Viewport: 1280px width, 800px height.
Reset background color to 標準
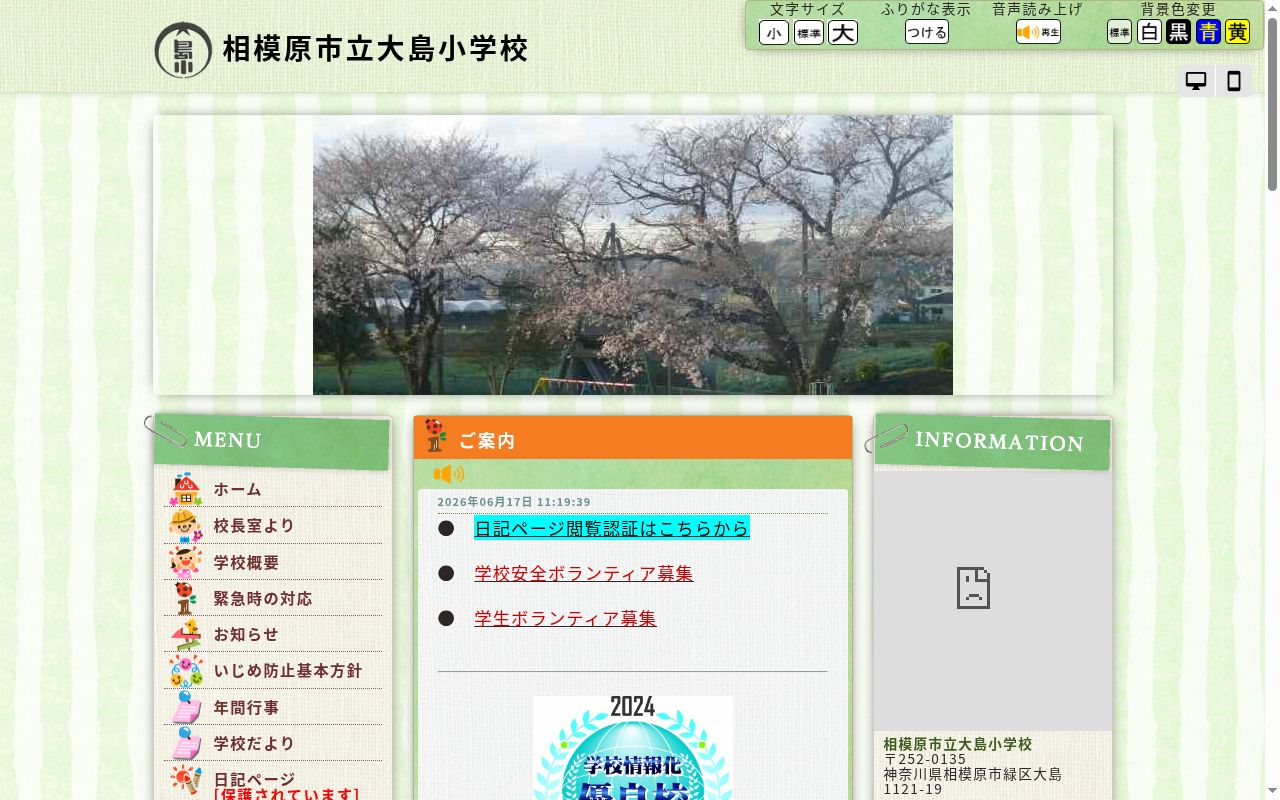pos(1119,32)
